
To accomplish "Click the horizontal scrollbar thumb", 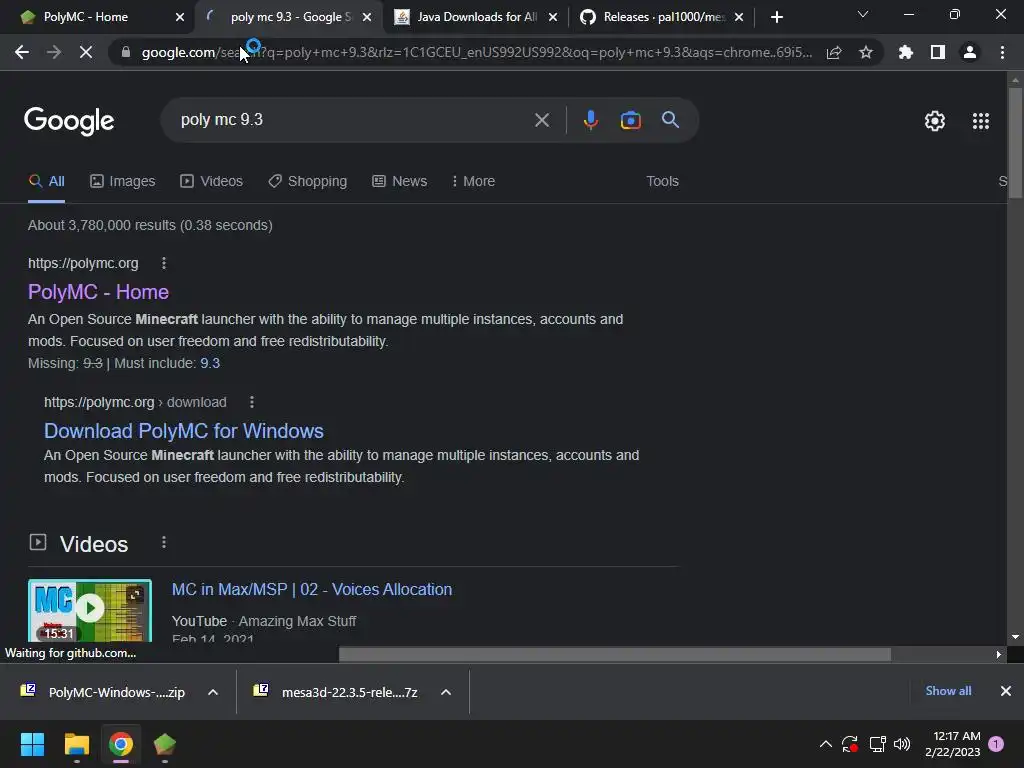I will coord(615,654).
